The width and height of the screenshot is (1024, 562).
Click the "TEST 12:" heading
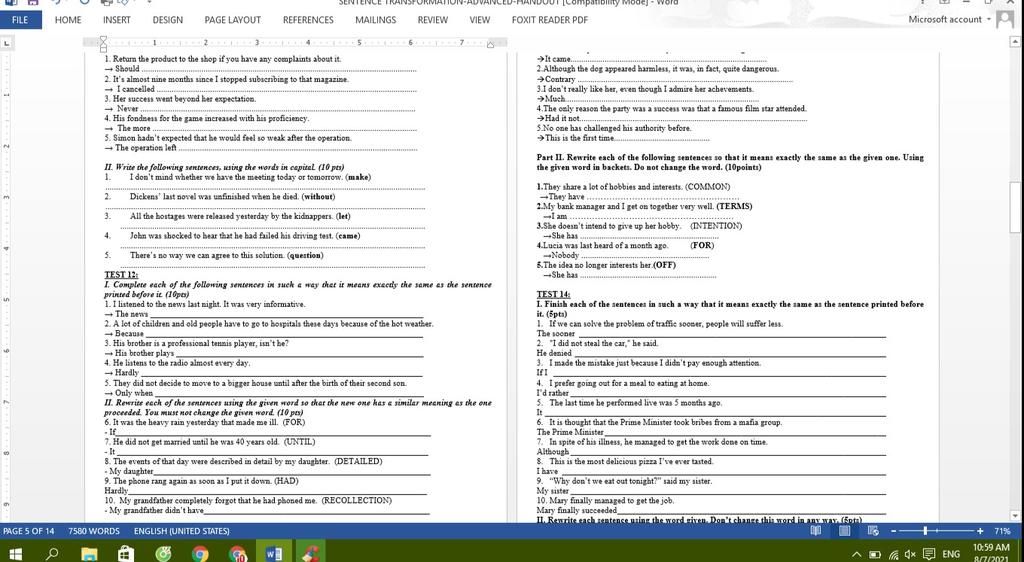[x=121, y=275]
